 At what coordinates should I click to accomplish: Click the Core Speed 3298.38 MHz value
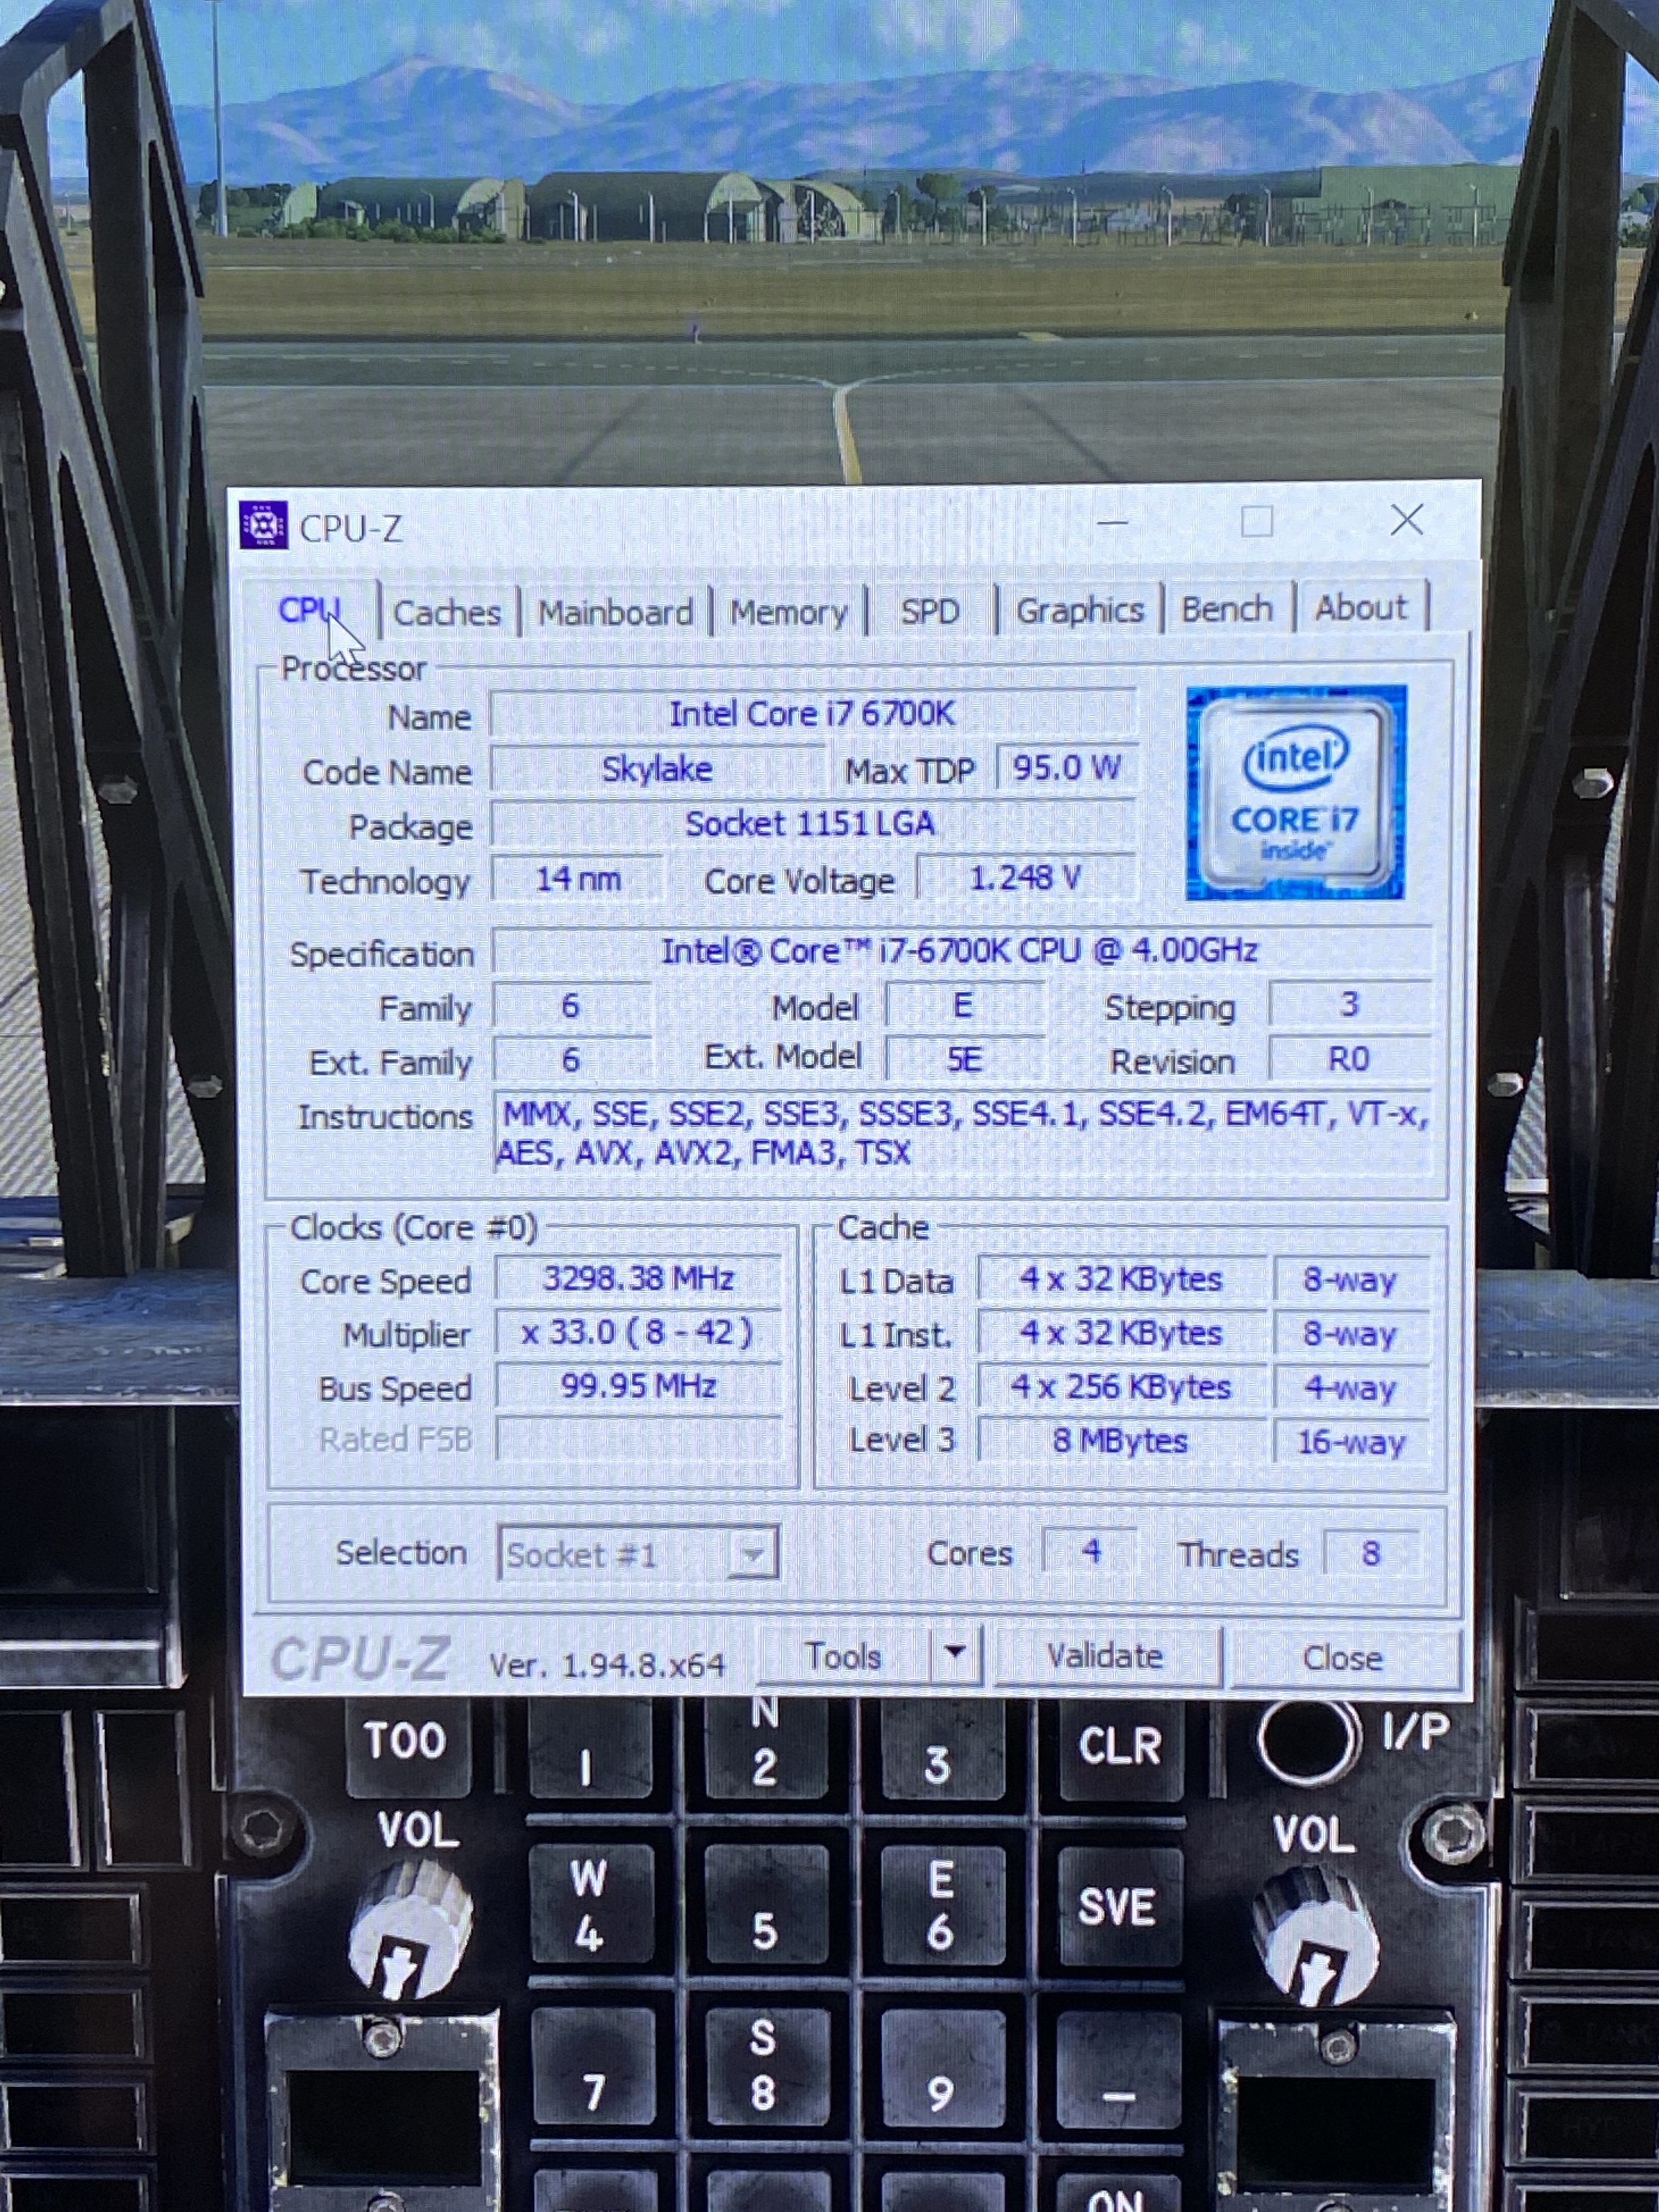638,1278
